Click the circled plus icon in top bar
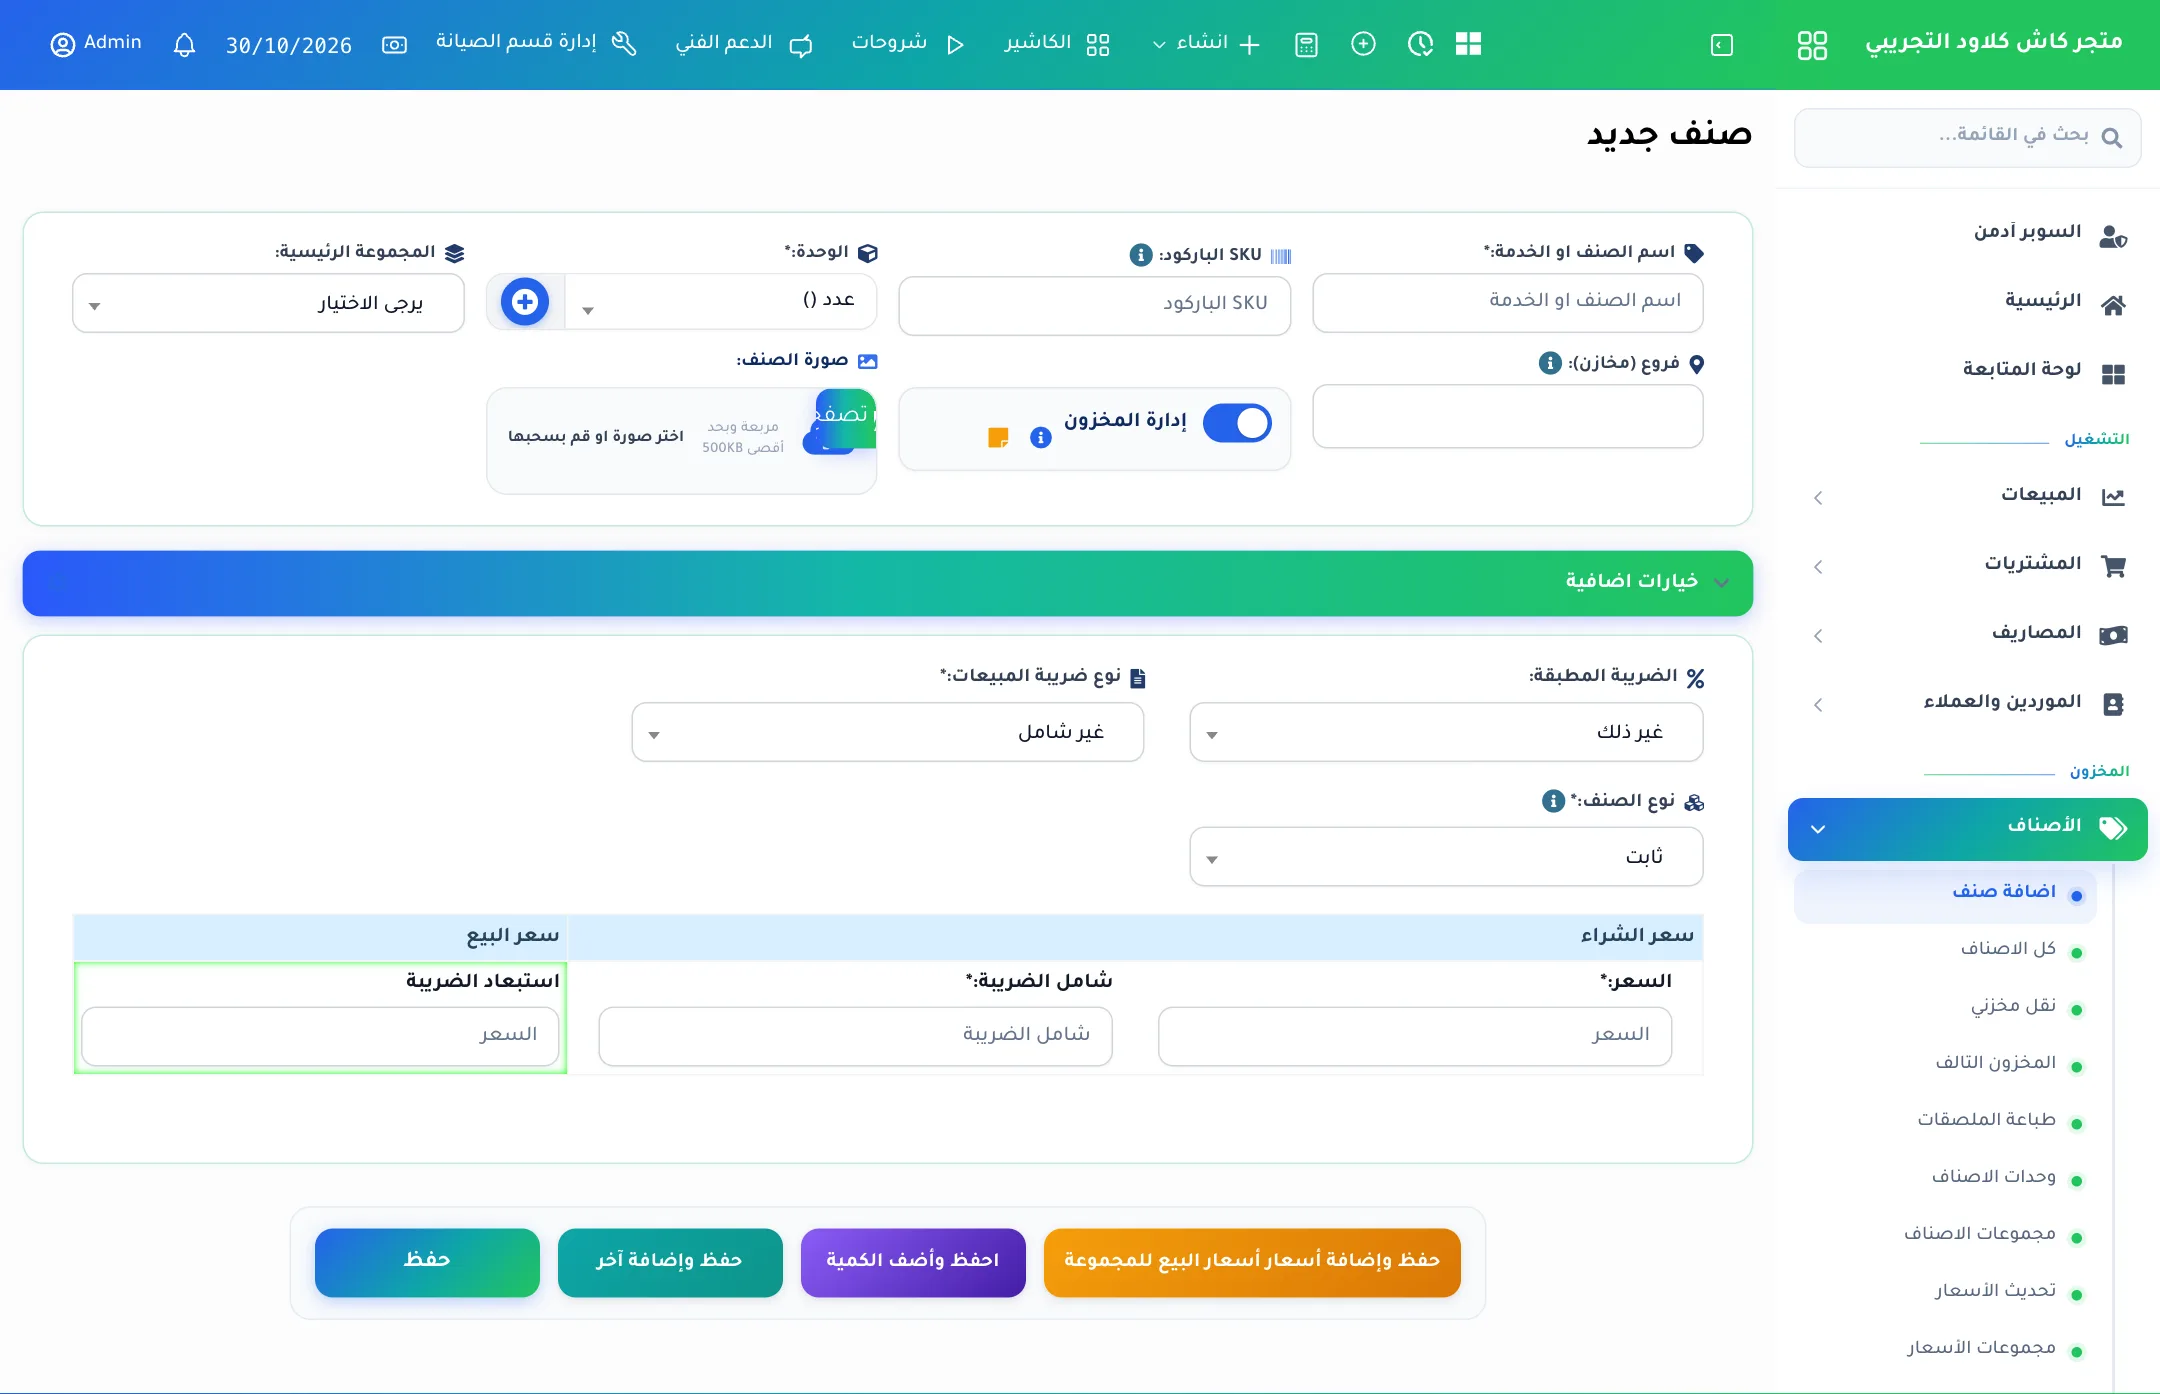 click(1363, 44)
